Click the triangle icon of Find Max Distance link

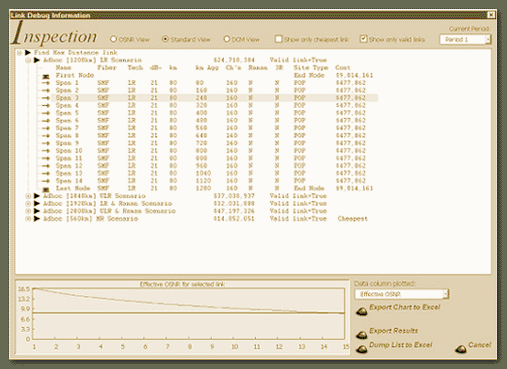pos(28,53)
